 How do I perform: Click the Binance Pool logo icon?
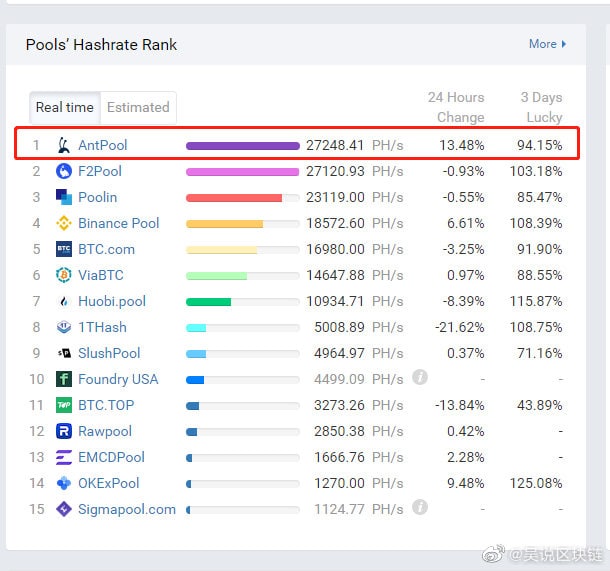pos(64,223)
